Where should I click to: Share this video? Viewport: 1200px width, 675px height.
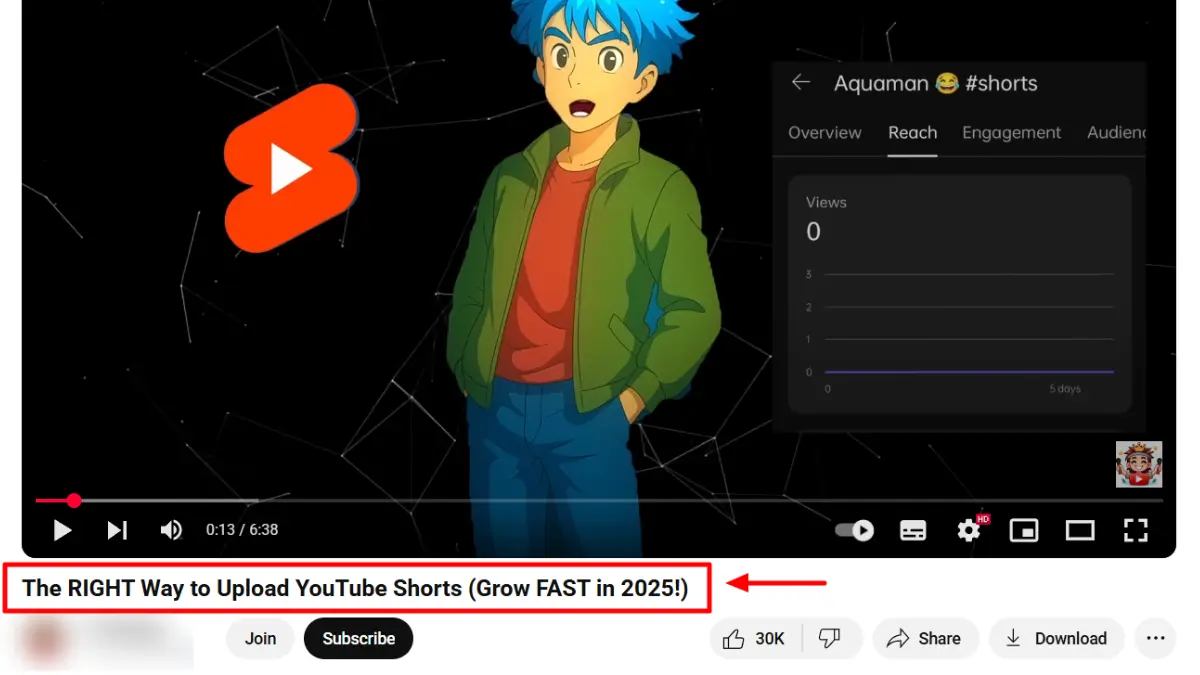925,638
